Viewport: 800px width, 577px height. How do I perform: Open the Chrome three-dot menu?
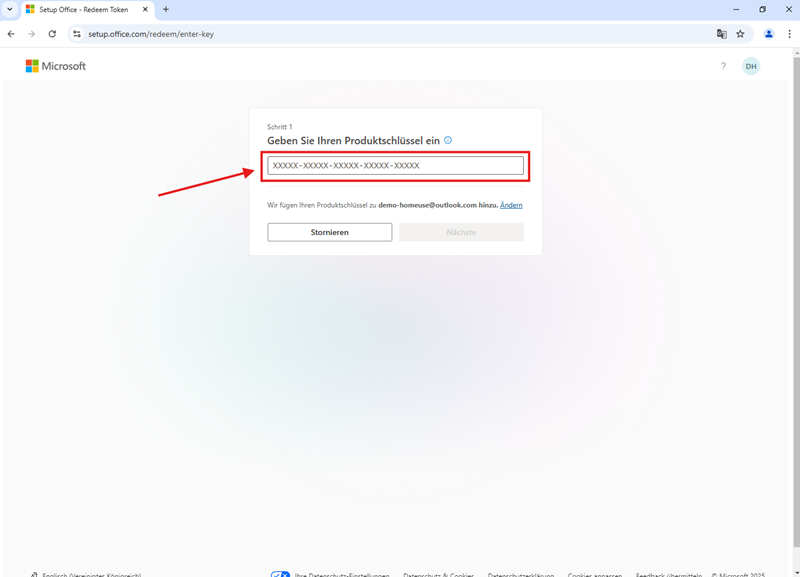(x=789, y=34)
